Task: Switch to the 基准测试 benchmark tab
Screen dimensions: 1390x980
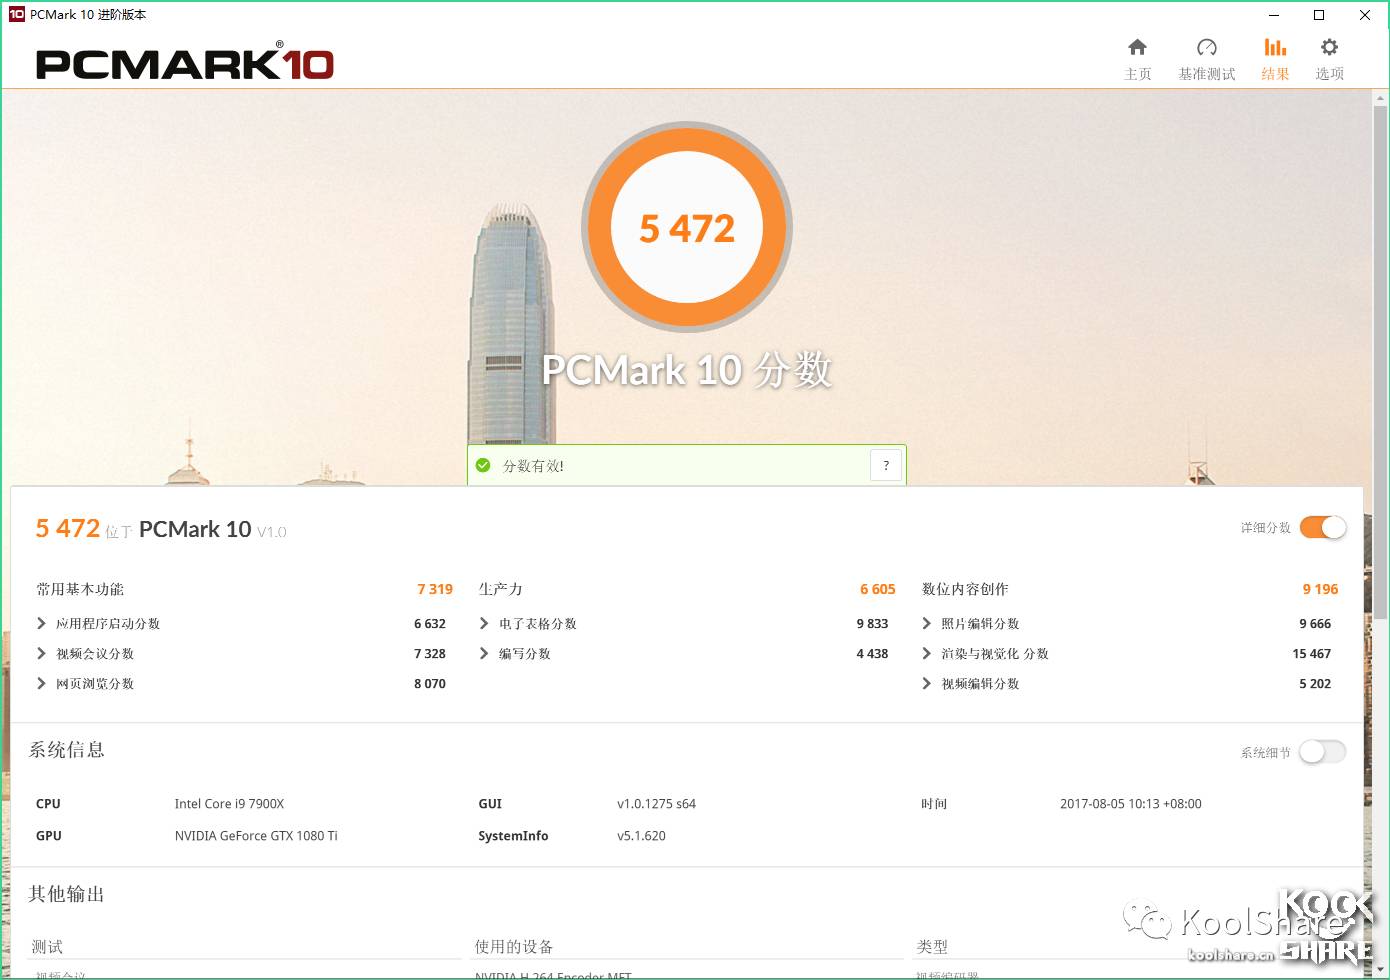Action: (x=1206, y=55)
